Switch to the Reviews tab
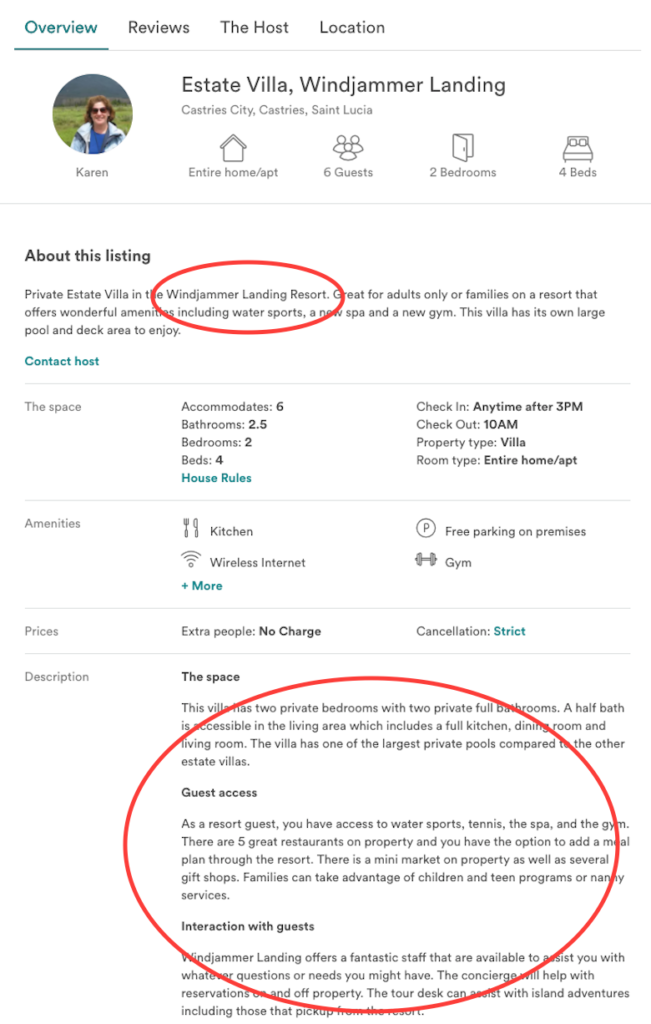Screen dimensions: 651x1024 [x=158, y=27]
